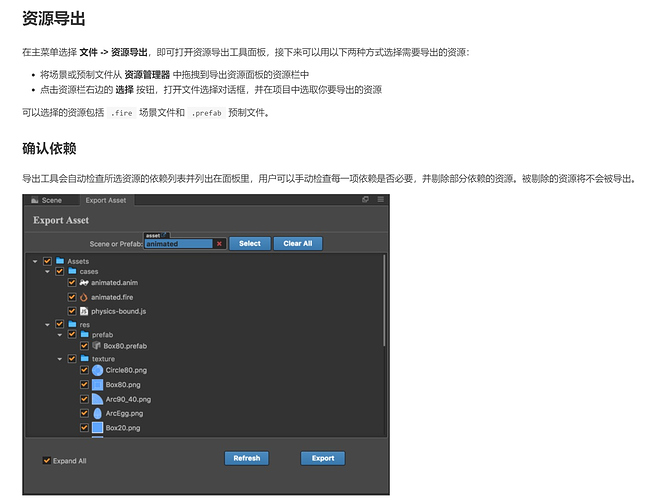Click the Assets folder icon
This screenshot has height=500, width=655.
[x=60, y=261]
